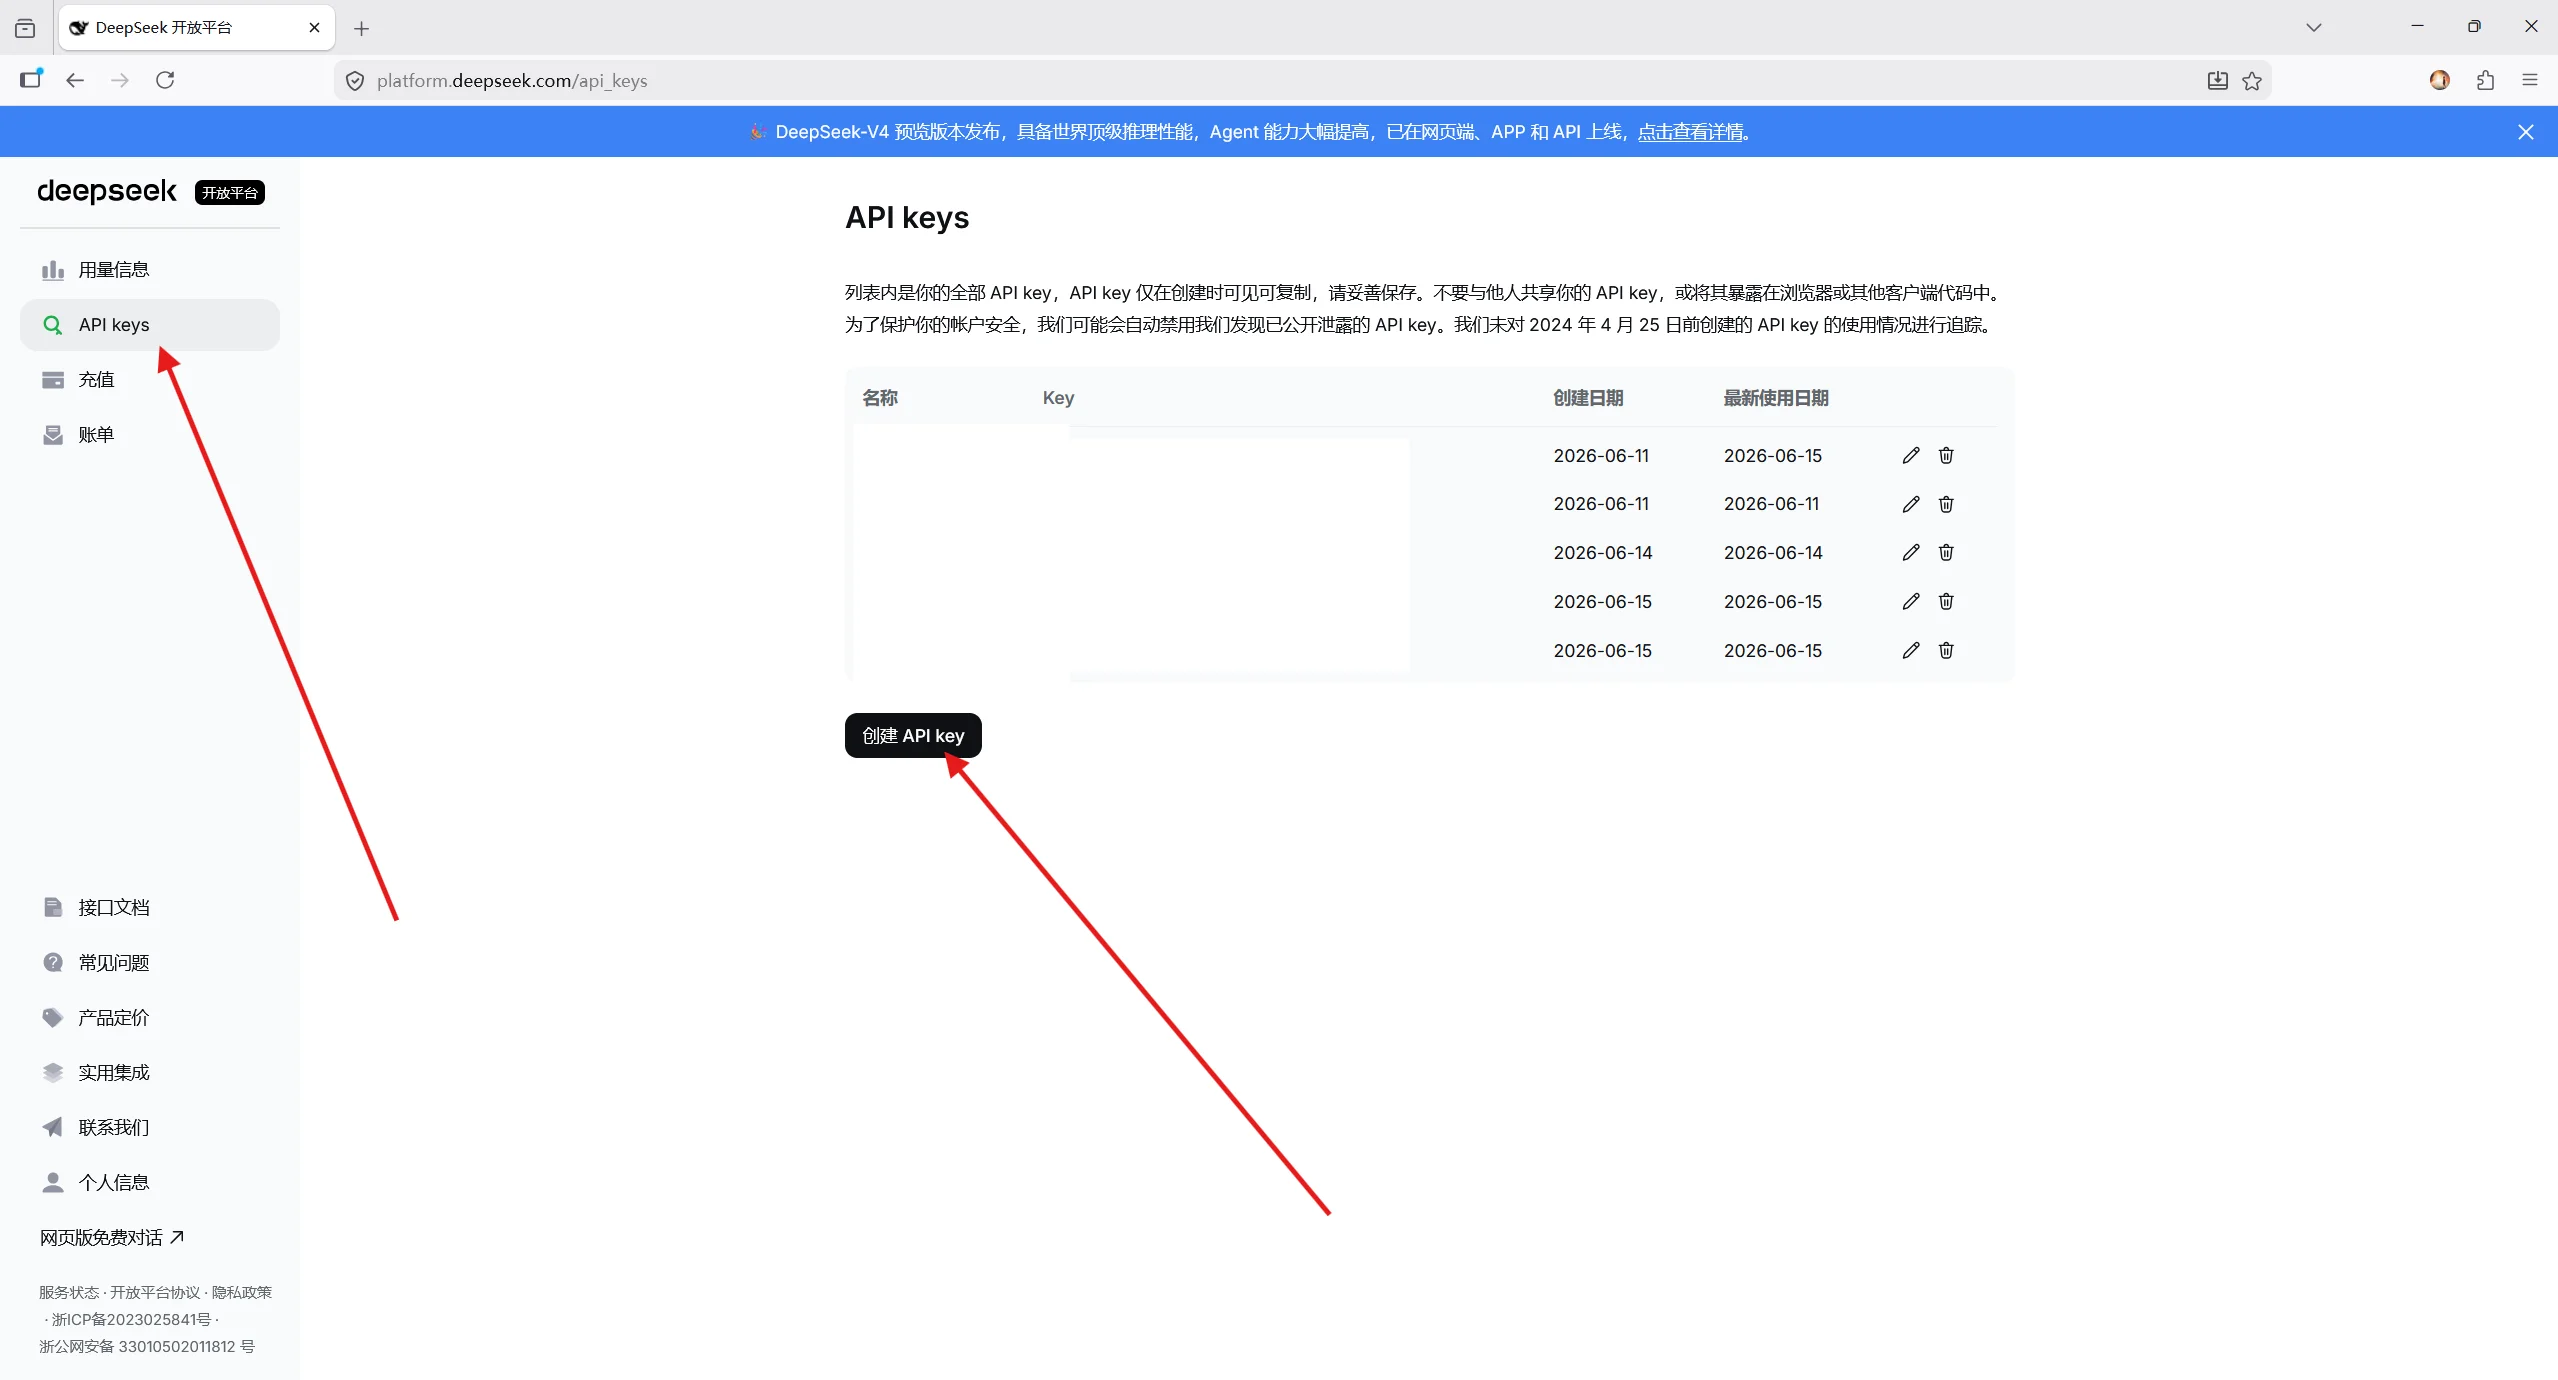This screenshot has height=1380, width=2558.
Task: Dismiss the blue DeepSeek-V4 announcement banner
Action: pos(2525,132)
